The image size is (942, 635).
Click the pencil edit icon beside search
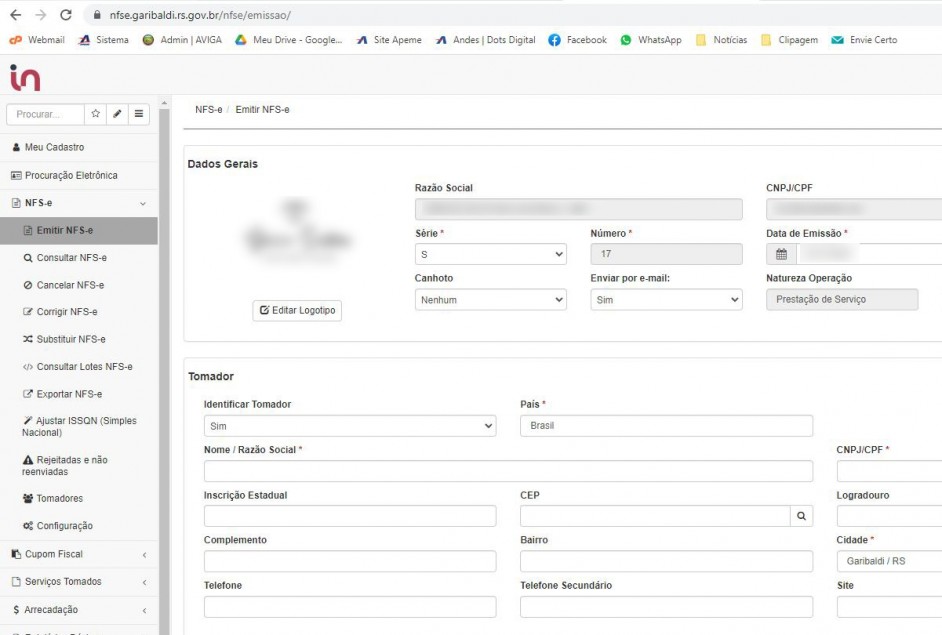point(117,114)
